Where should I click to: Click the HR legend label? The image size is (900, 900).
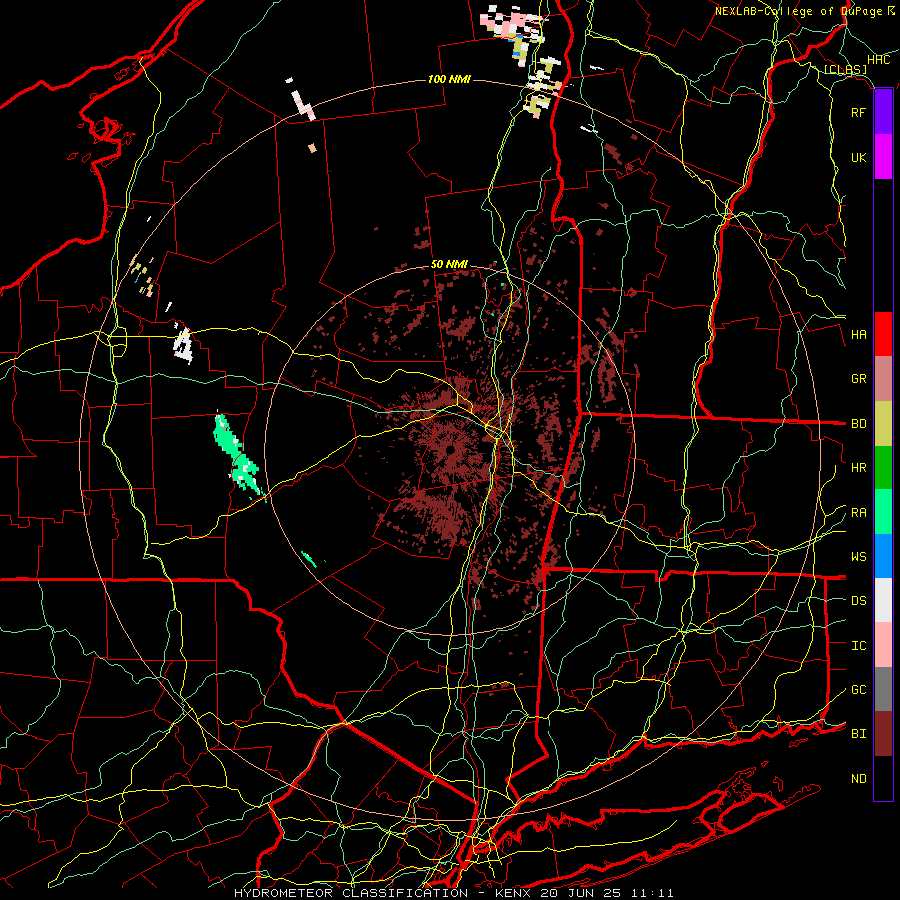click(x=858, y=468)
